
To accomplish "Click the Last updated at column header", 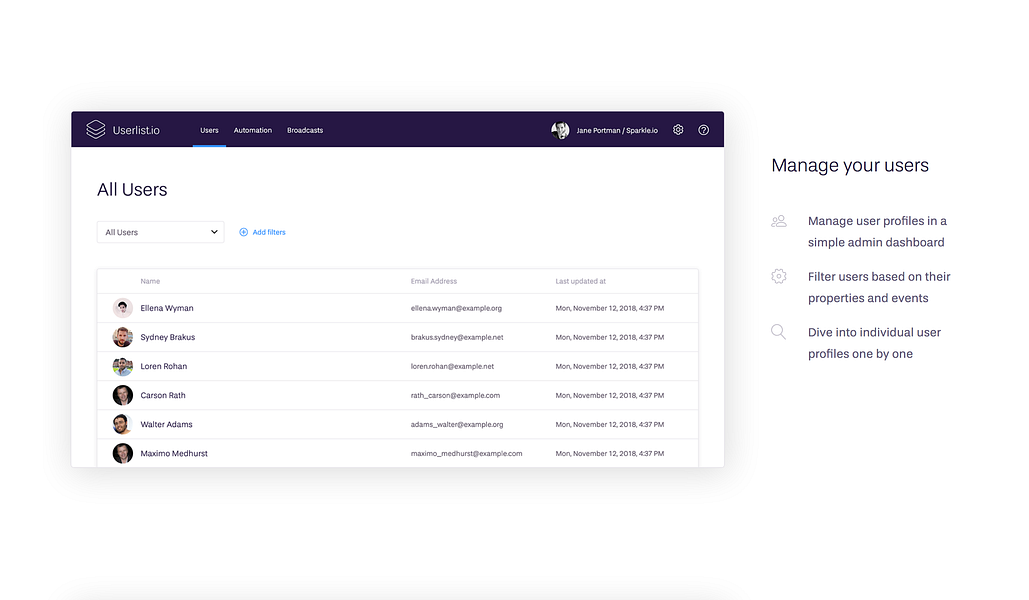I will [581, 281].
